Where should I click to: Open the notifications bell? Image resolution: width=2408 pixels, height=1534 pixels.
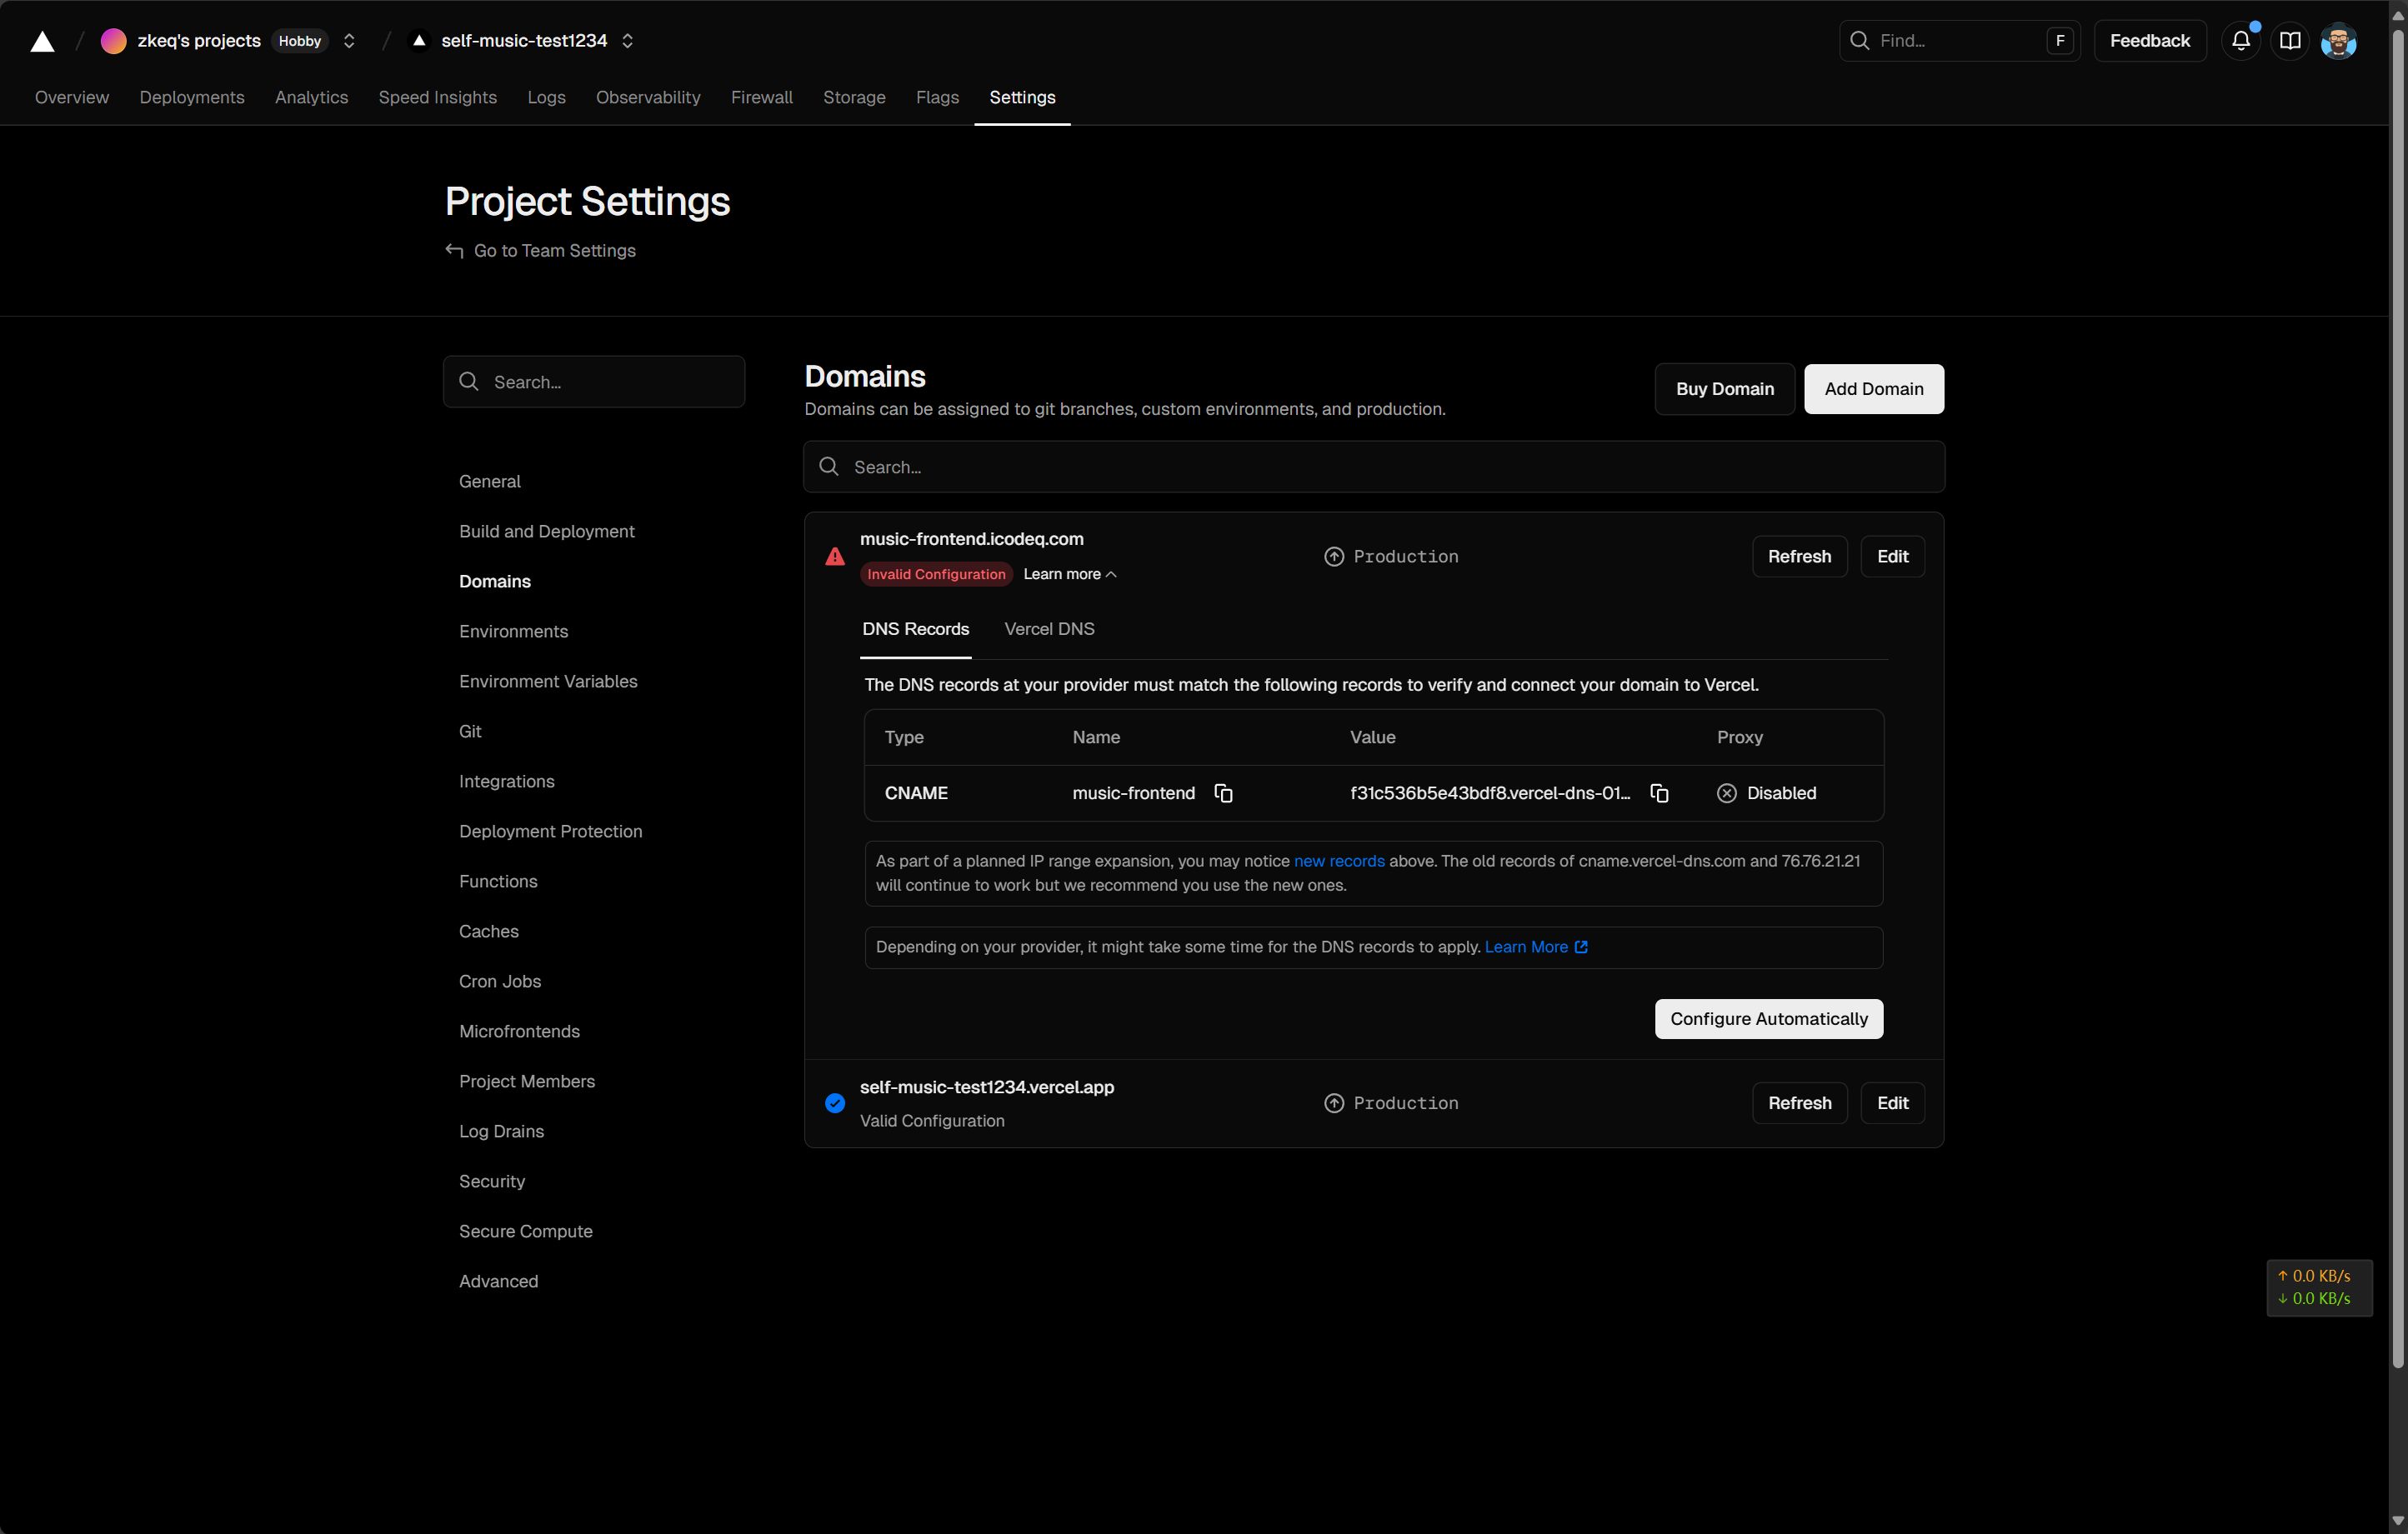point(2241,41)
